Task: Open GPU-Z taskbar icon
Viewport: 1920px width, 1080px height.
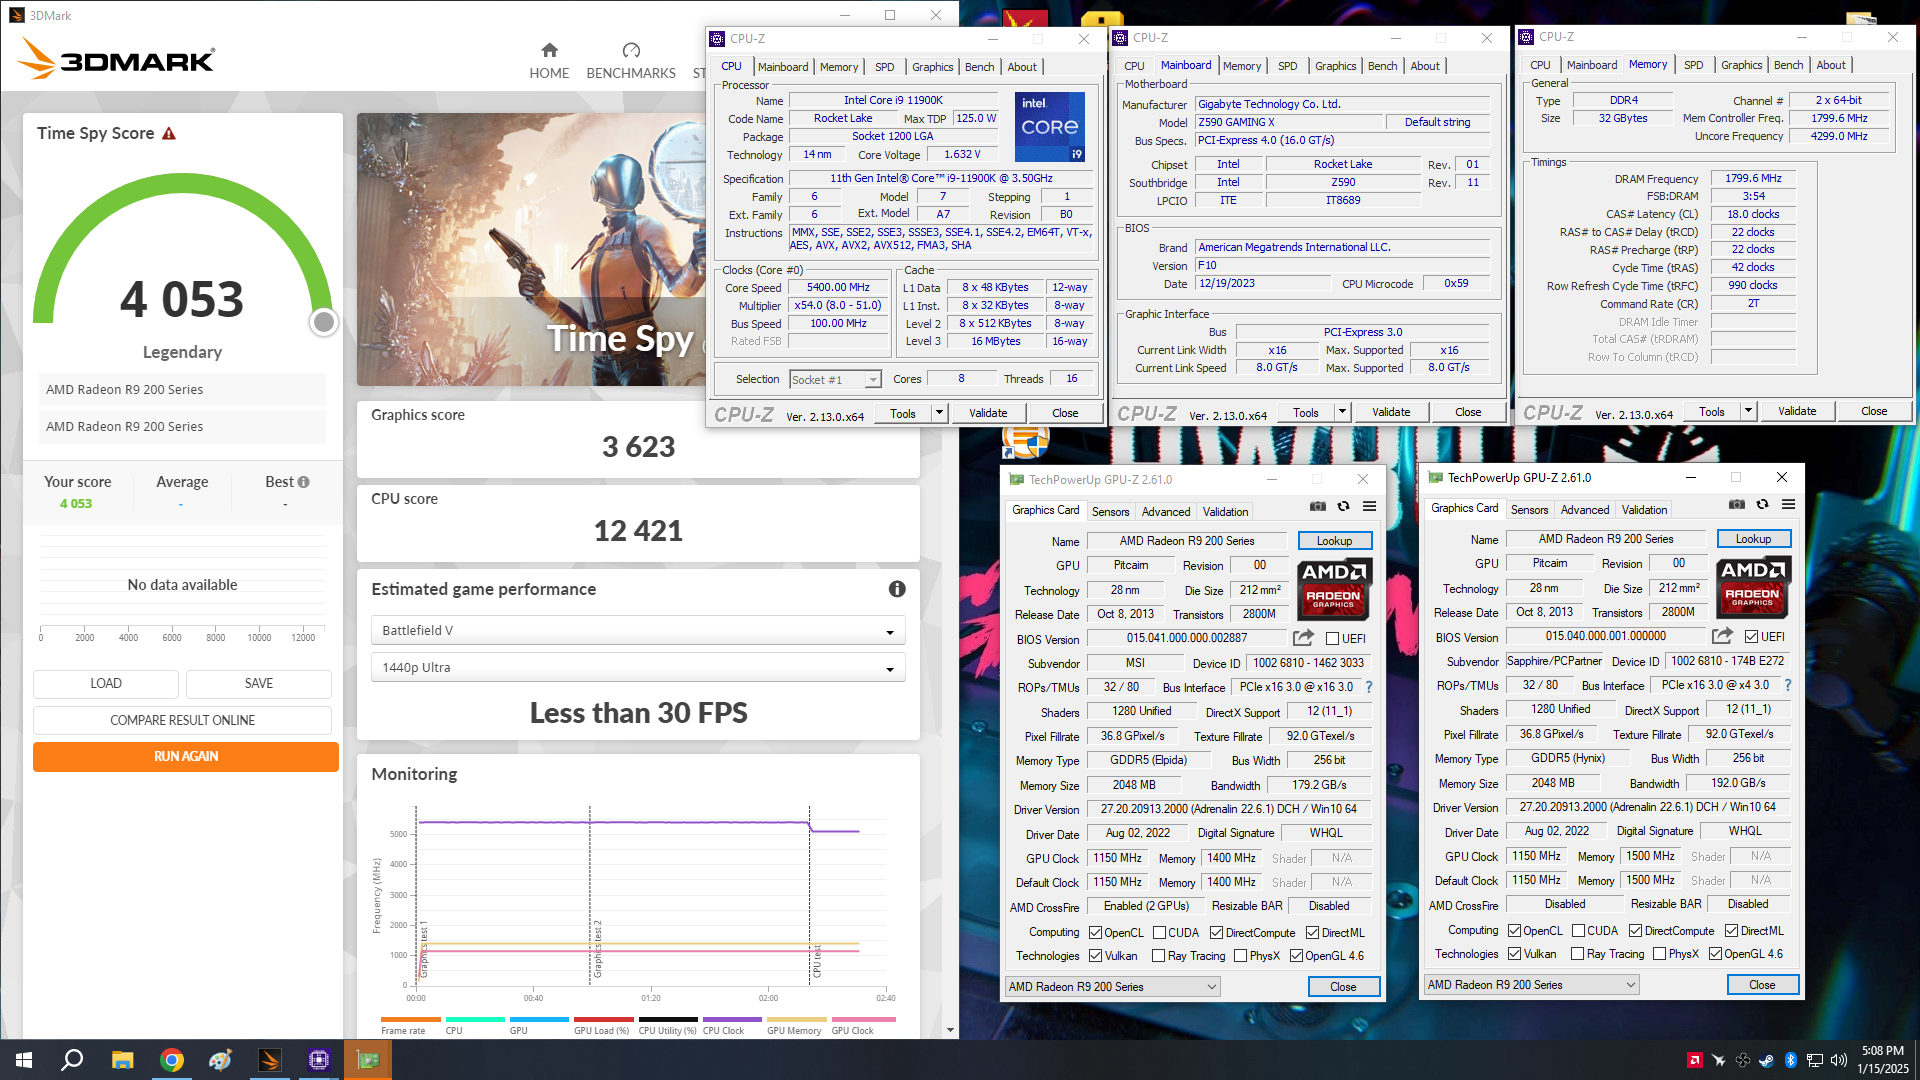Action: click(368, 1060)
